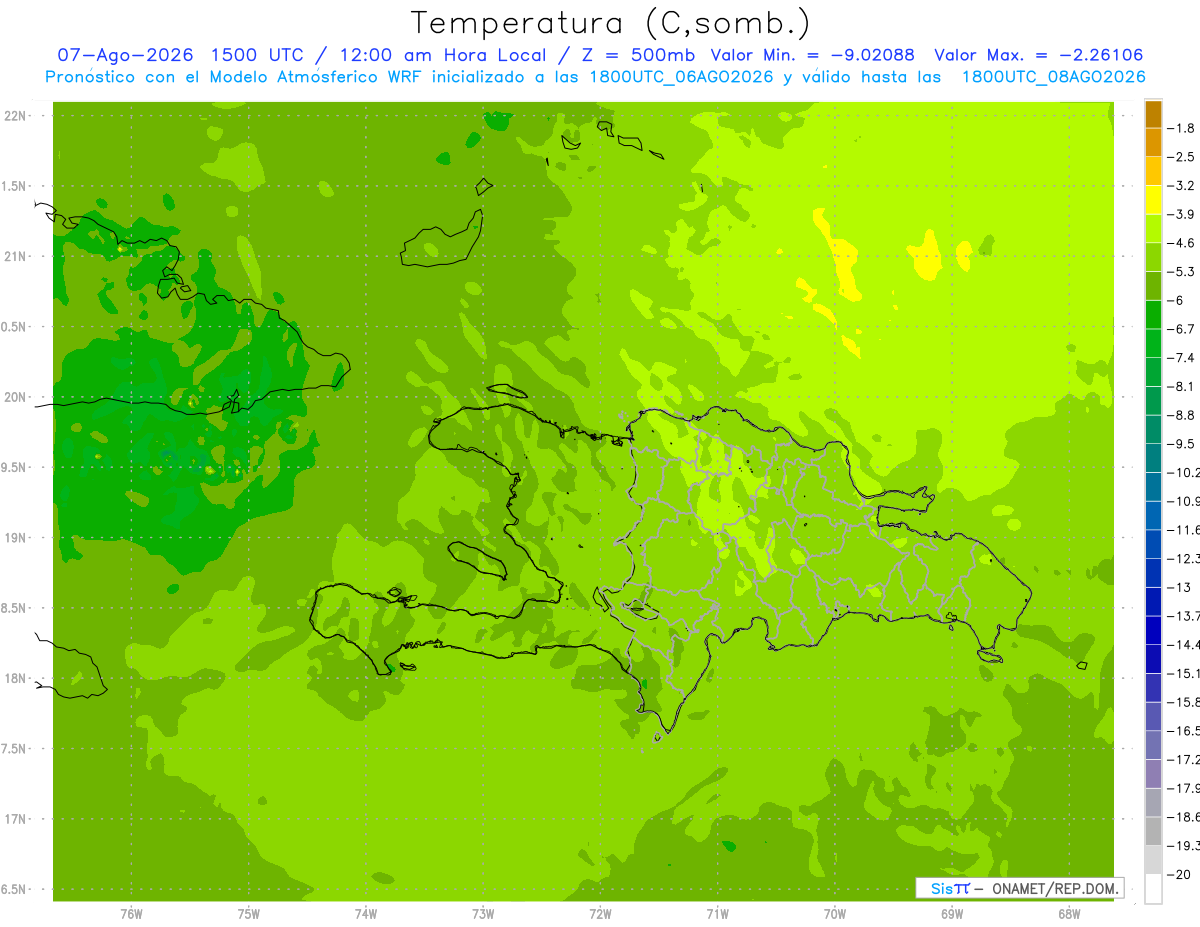Click the "74W" longitude label
The width and height of the screenshot is (1200, 927).
pos(365,913)
